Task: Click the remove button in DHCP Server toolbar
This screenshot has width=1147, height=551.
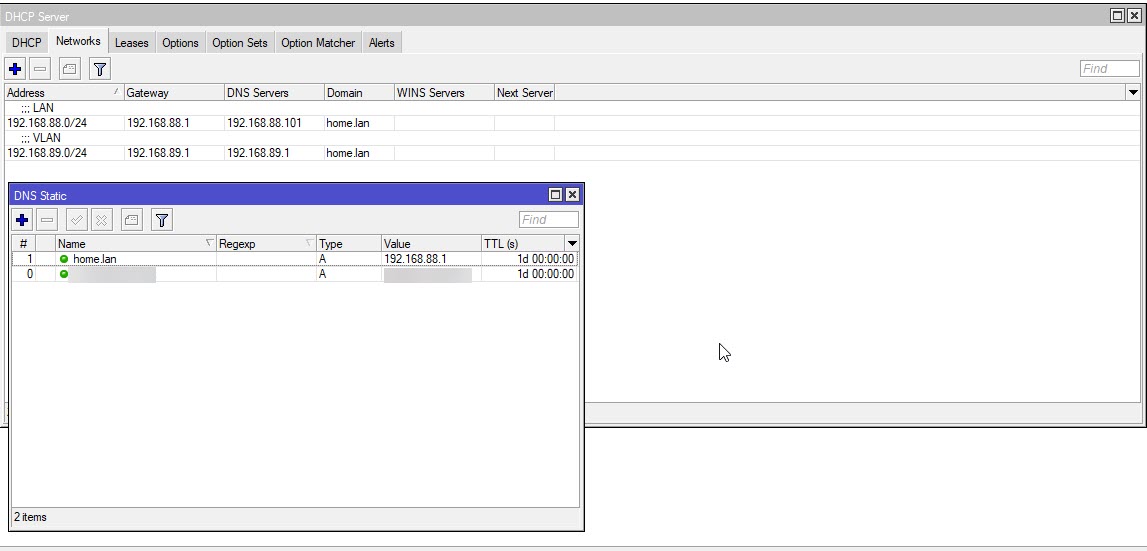Action: [x=40, y=70]
